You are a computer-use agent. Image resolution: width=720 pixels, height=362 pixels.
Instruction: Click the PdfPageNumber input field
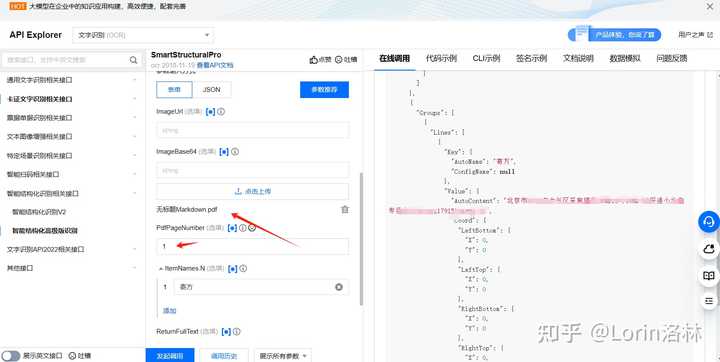click(253, 246)
